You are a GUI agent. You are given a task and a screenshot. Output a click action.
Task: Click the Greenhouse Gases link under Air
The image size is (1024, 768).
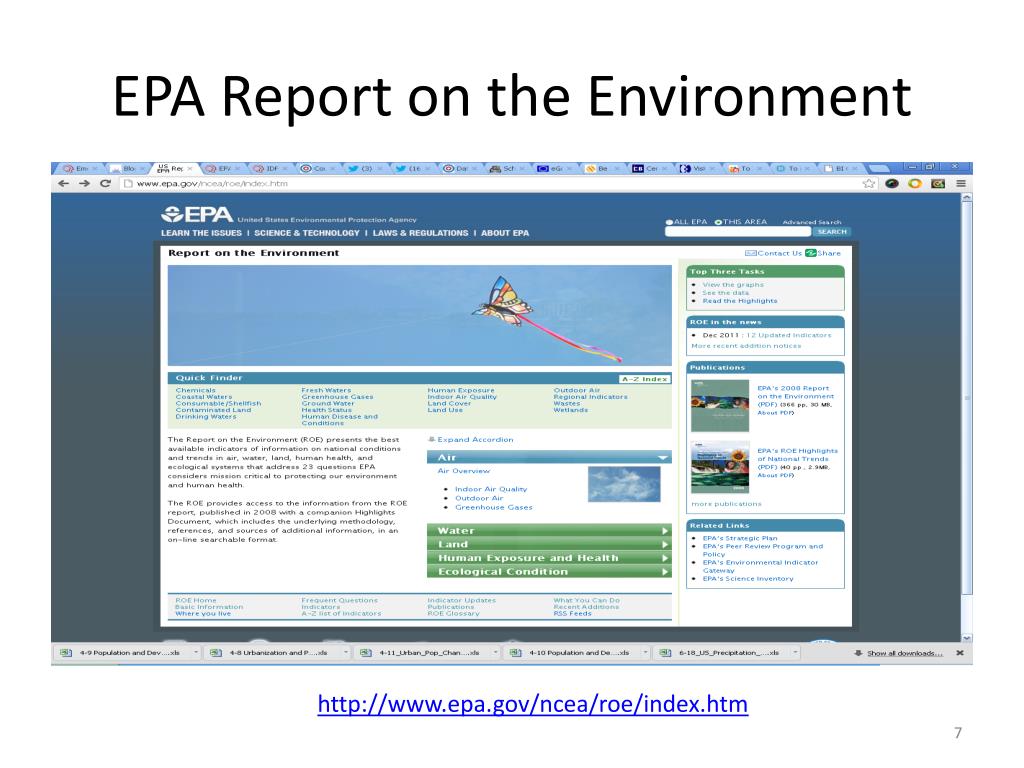[x=494, y=507]
